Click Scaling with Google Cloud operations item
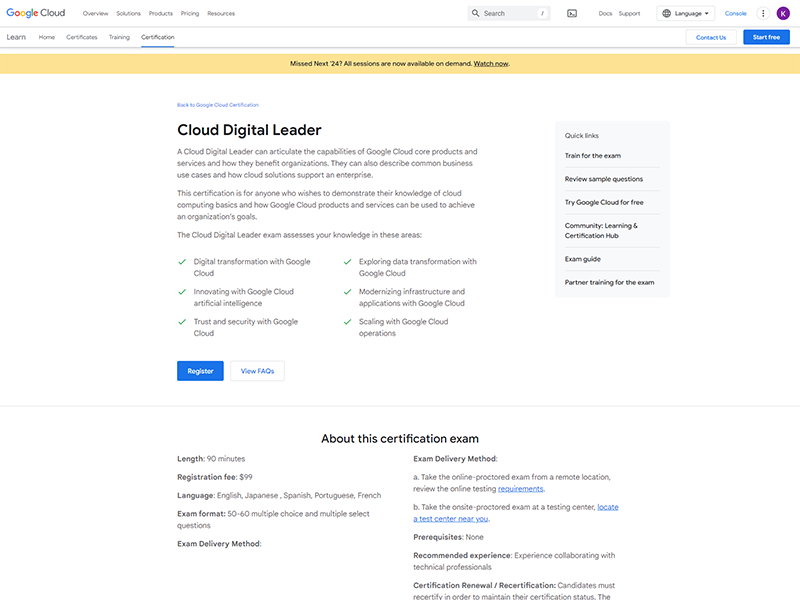This screenshot has height=600, width=800. point(403,328)
